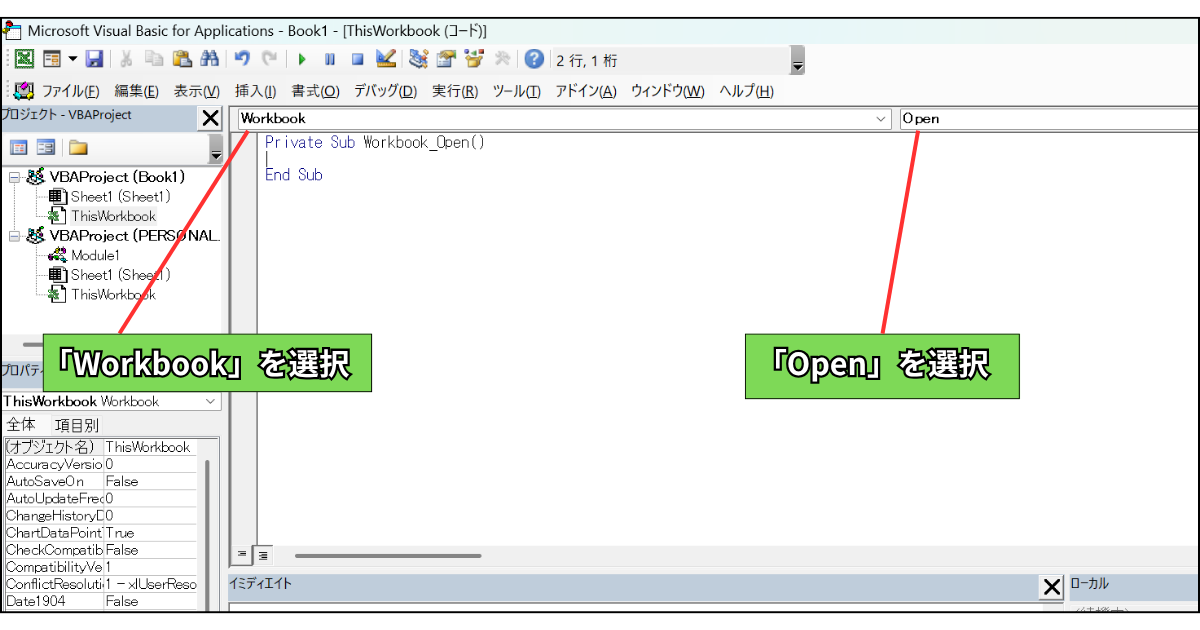
Task: Save the workbook with the floppy icon
Action: pos(94,59)
